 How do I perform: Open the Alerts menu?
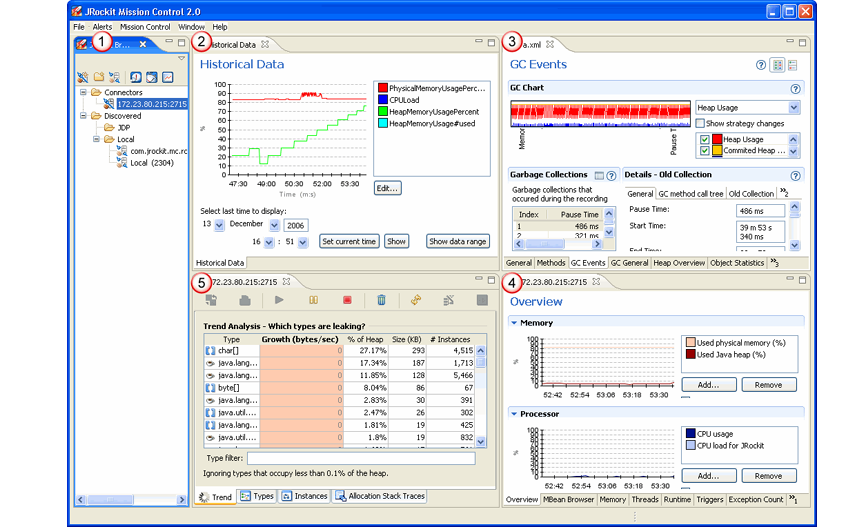click(x=102, y=27)
